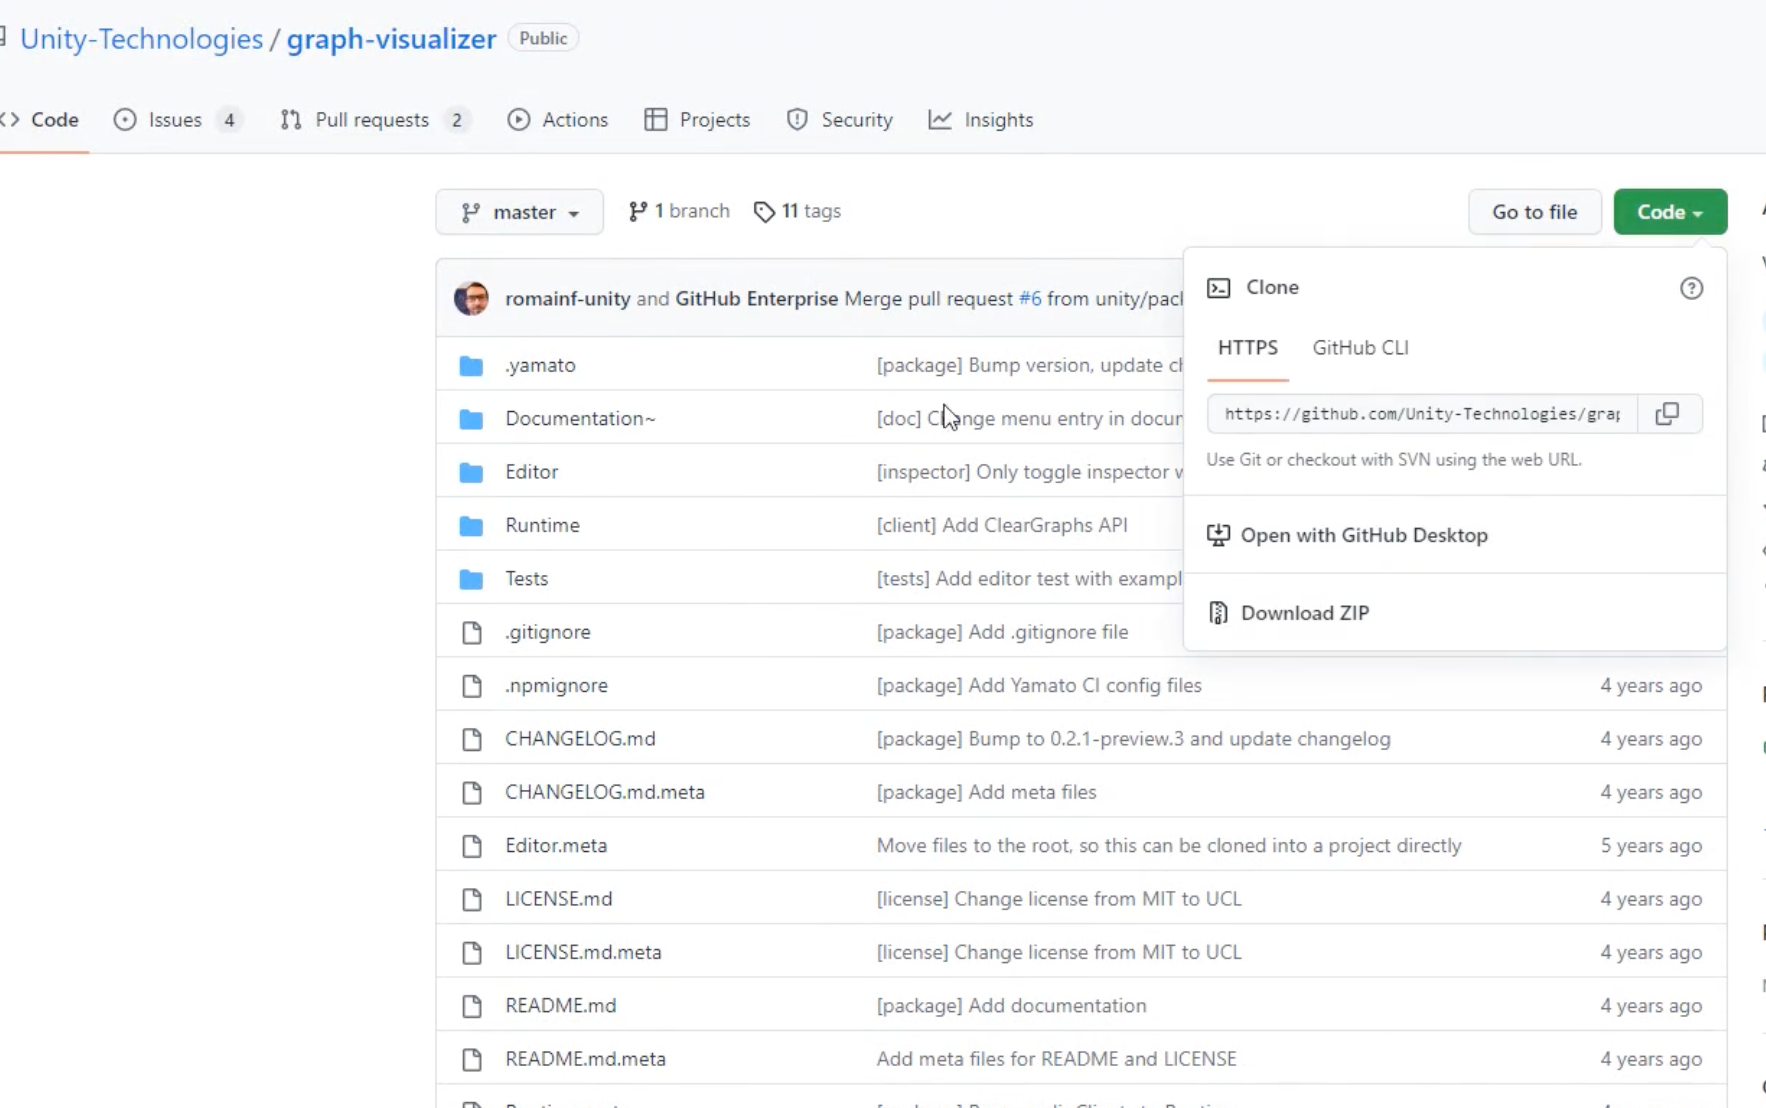
Task: Open the Unity-Technologies organization link
Action: tap(141, 39)
